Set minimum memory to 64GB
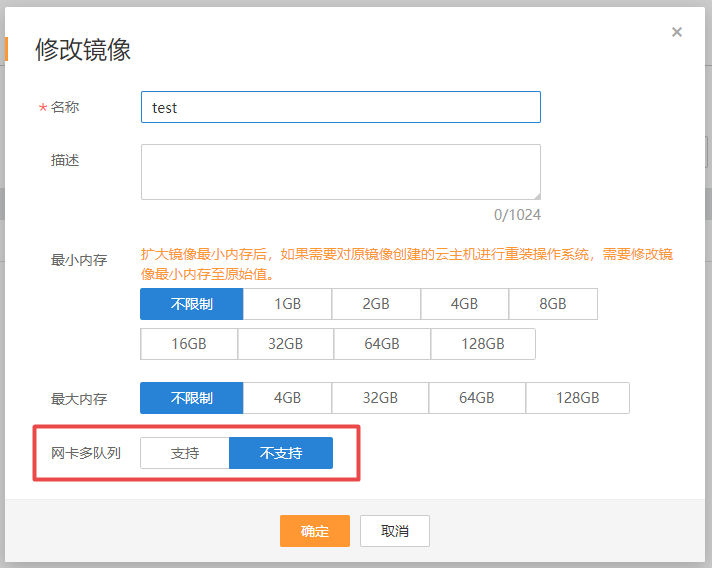Viewport: 712px width, 568px height. coord(382,344)
